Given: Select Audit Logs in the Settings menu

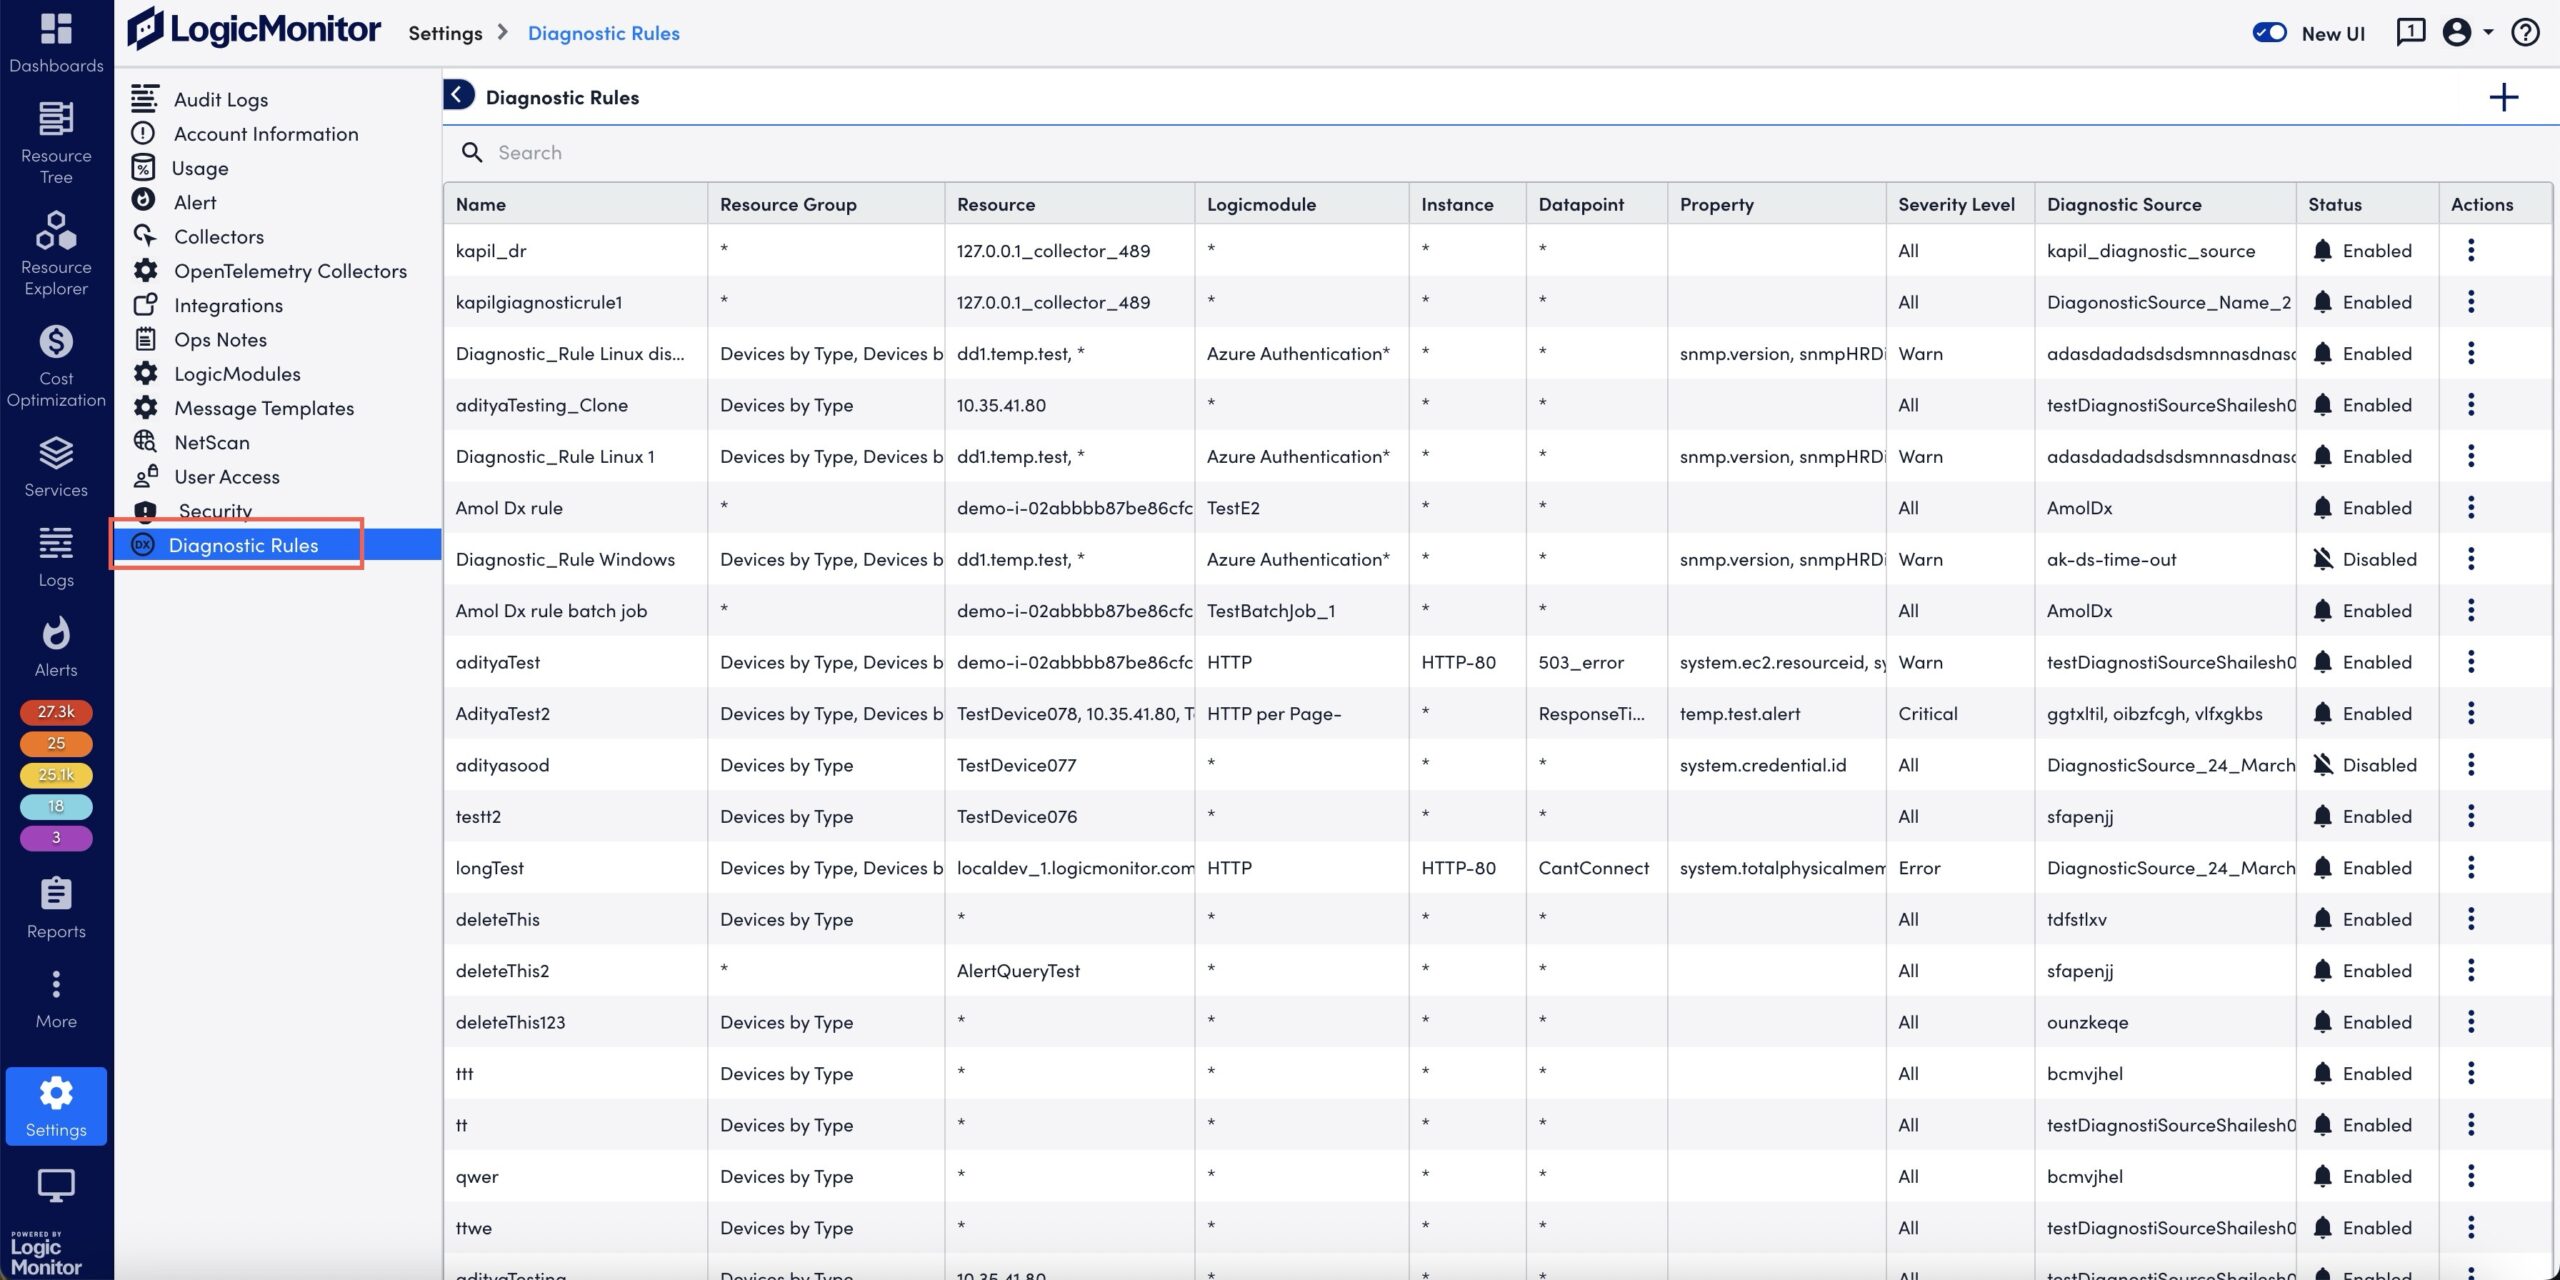Looking at the screenshot, I should [221, 99].
